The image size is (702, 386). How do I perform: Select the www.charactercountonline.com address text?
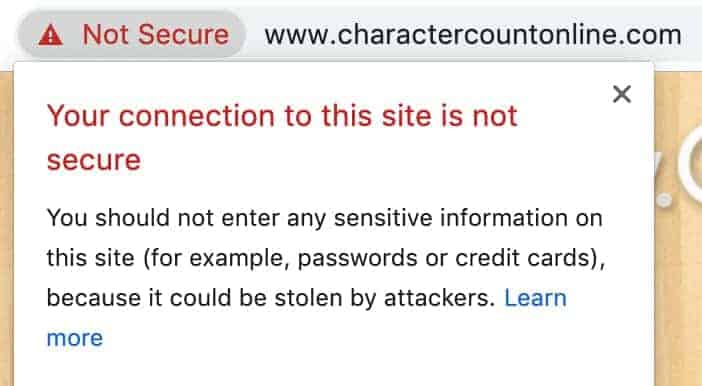[x=473, y=35]
